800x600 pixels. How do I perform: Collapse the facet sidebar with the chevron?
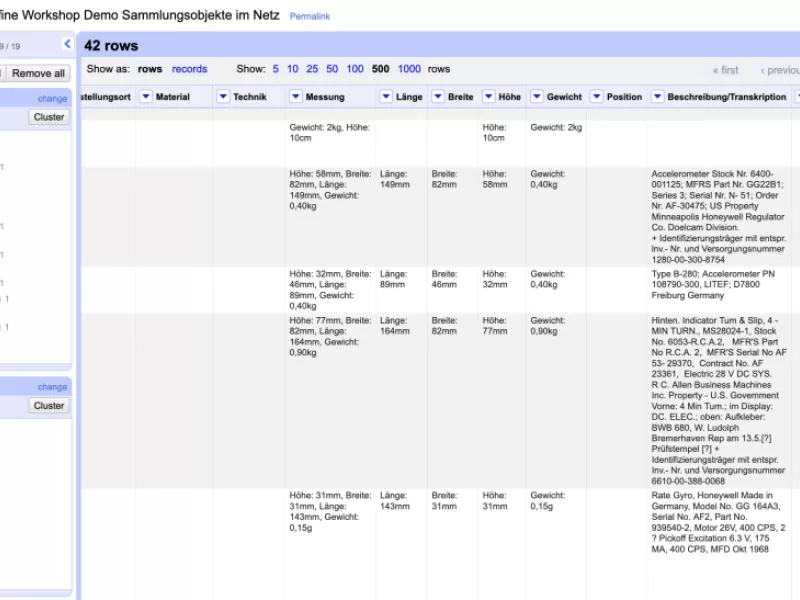coord(67,44)
